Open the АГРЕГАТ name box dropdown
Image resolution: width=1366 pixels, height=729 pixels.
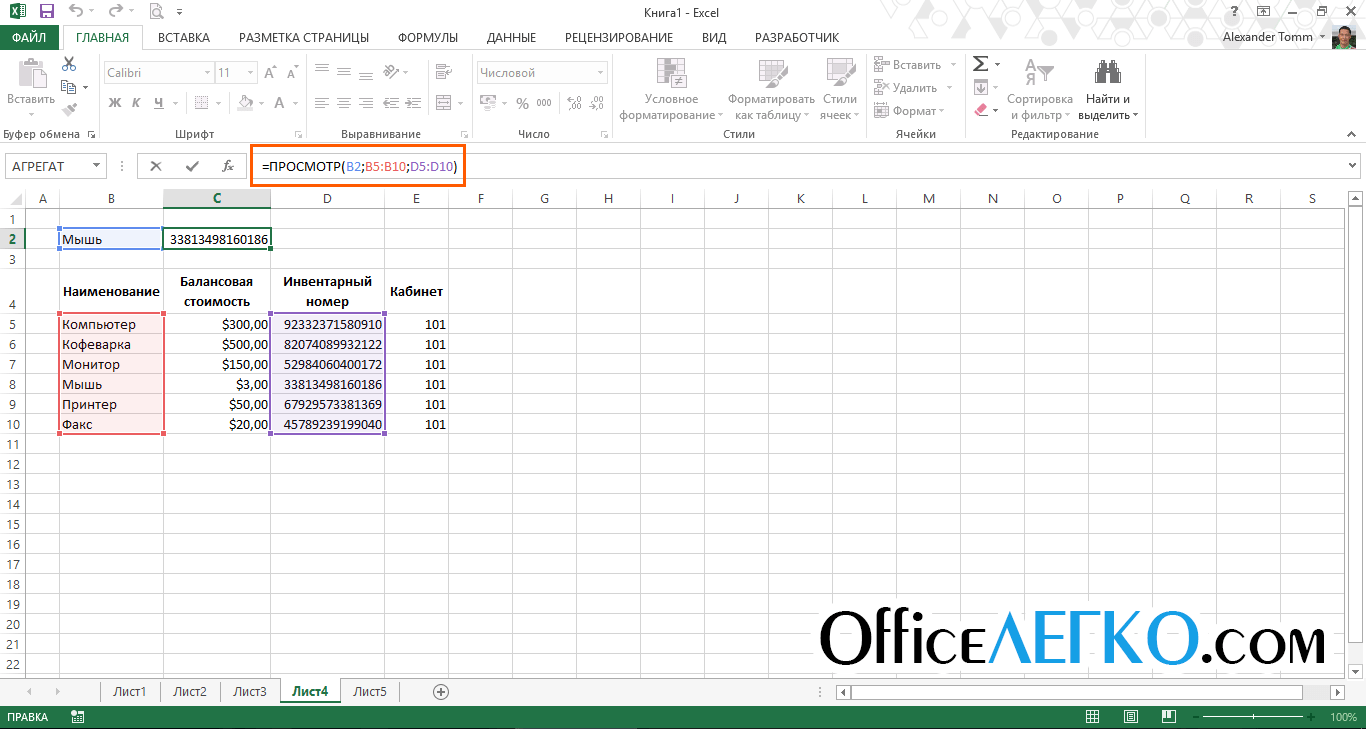[97, 166]
